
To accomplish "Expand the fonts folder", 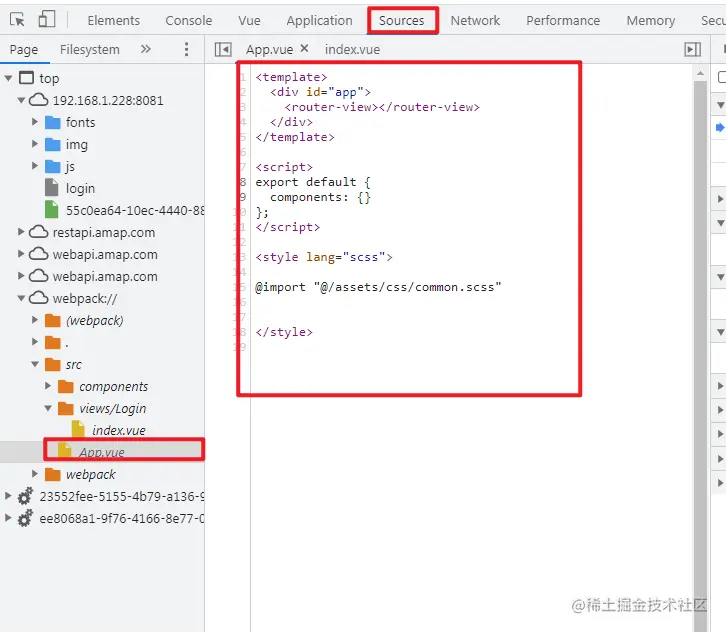I will [x=35, y=122].
